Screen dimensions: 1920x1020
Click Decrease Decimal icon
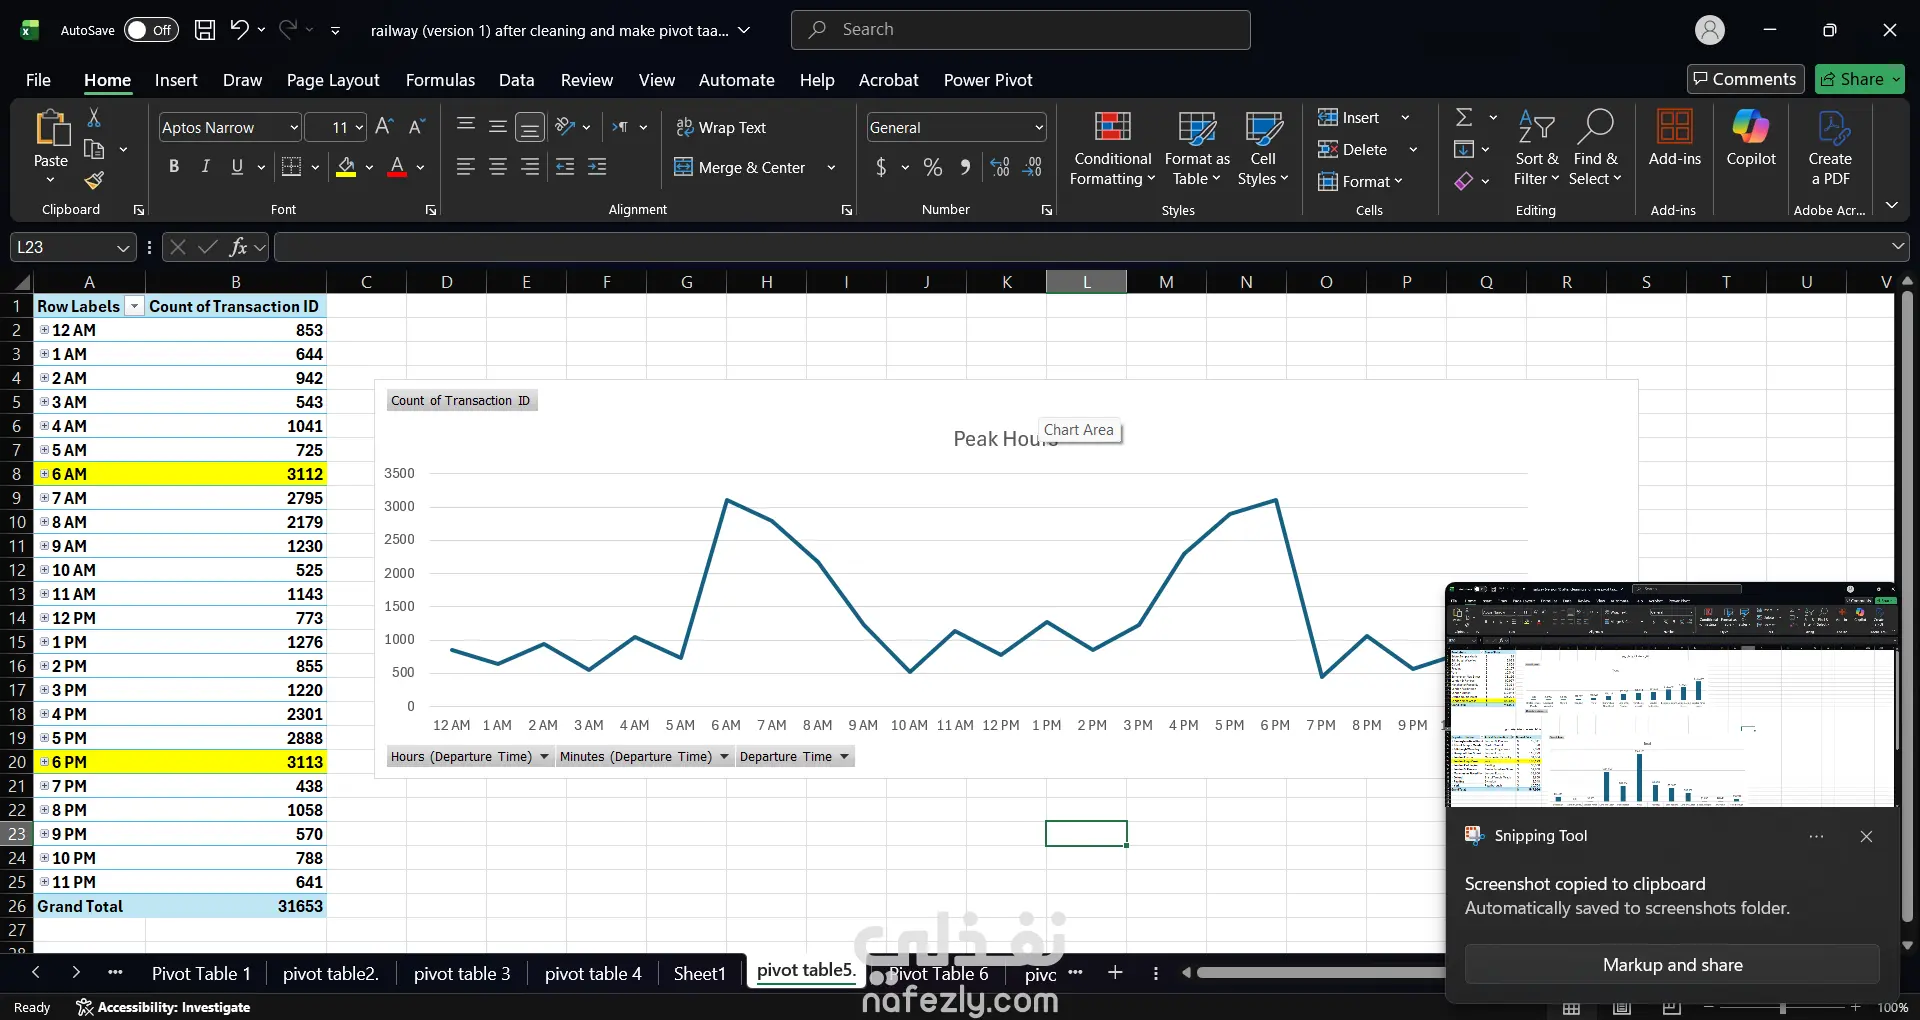[x=1033, y=167]
